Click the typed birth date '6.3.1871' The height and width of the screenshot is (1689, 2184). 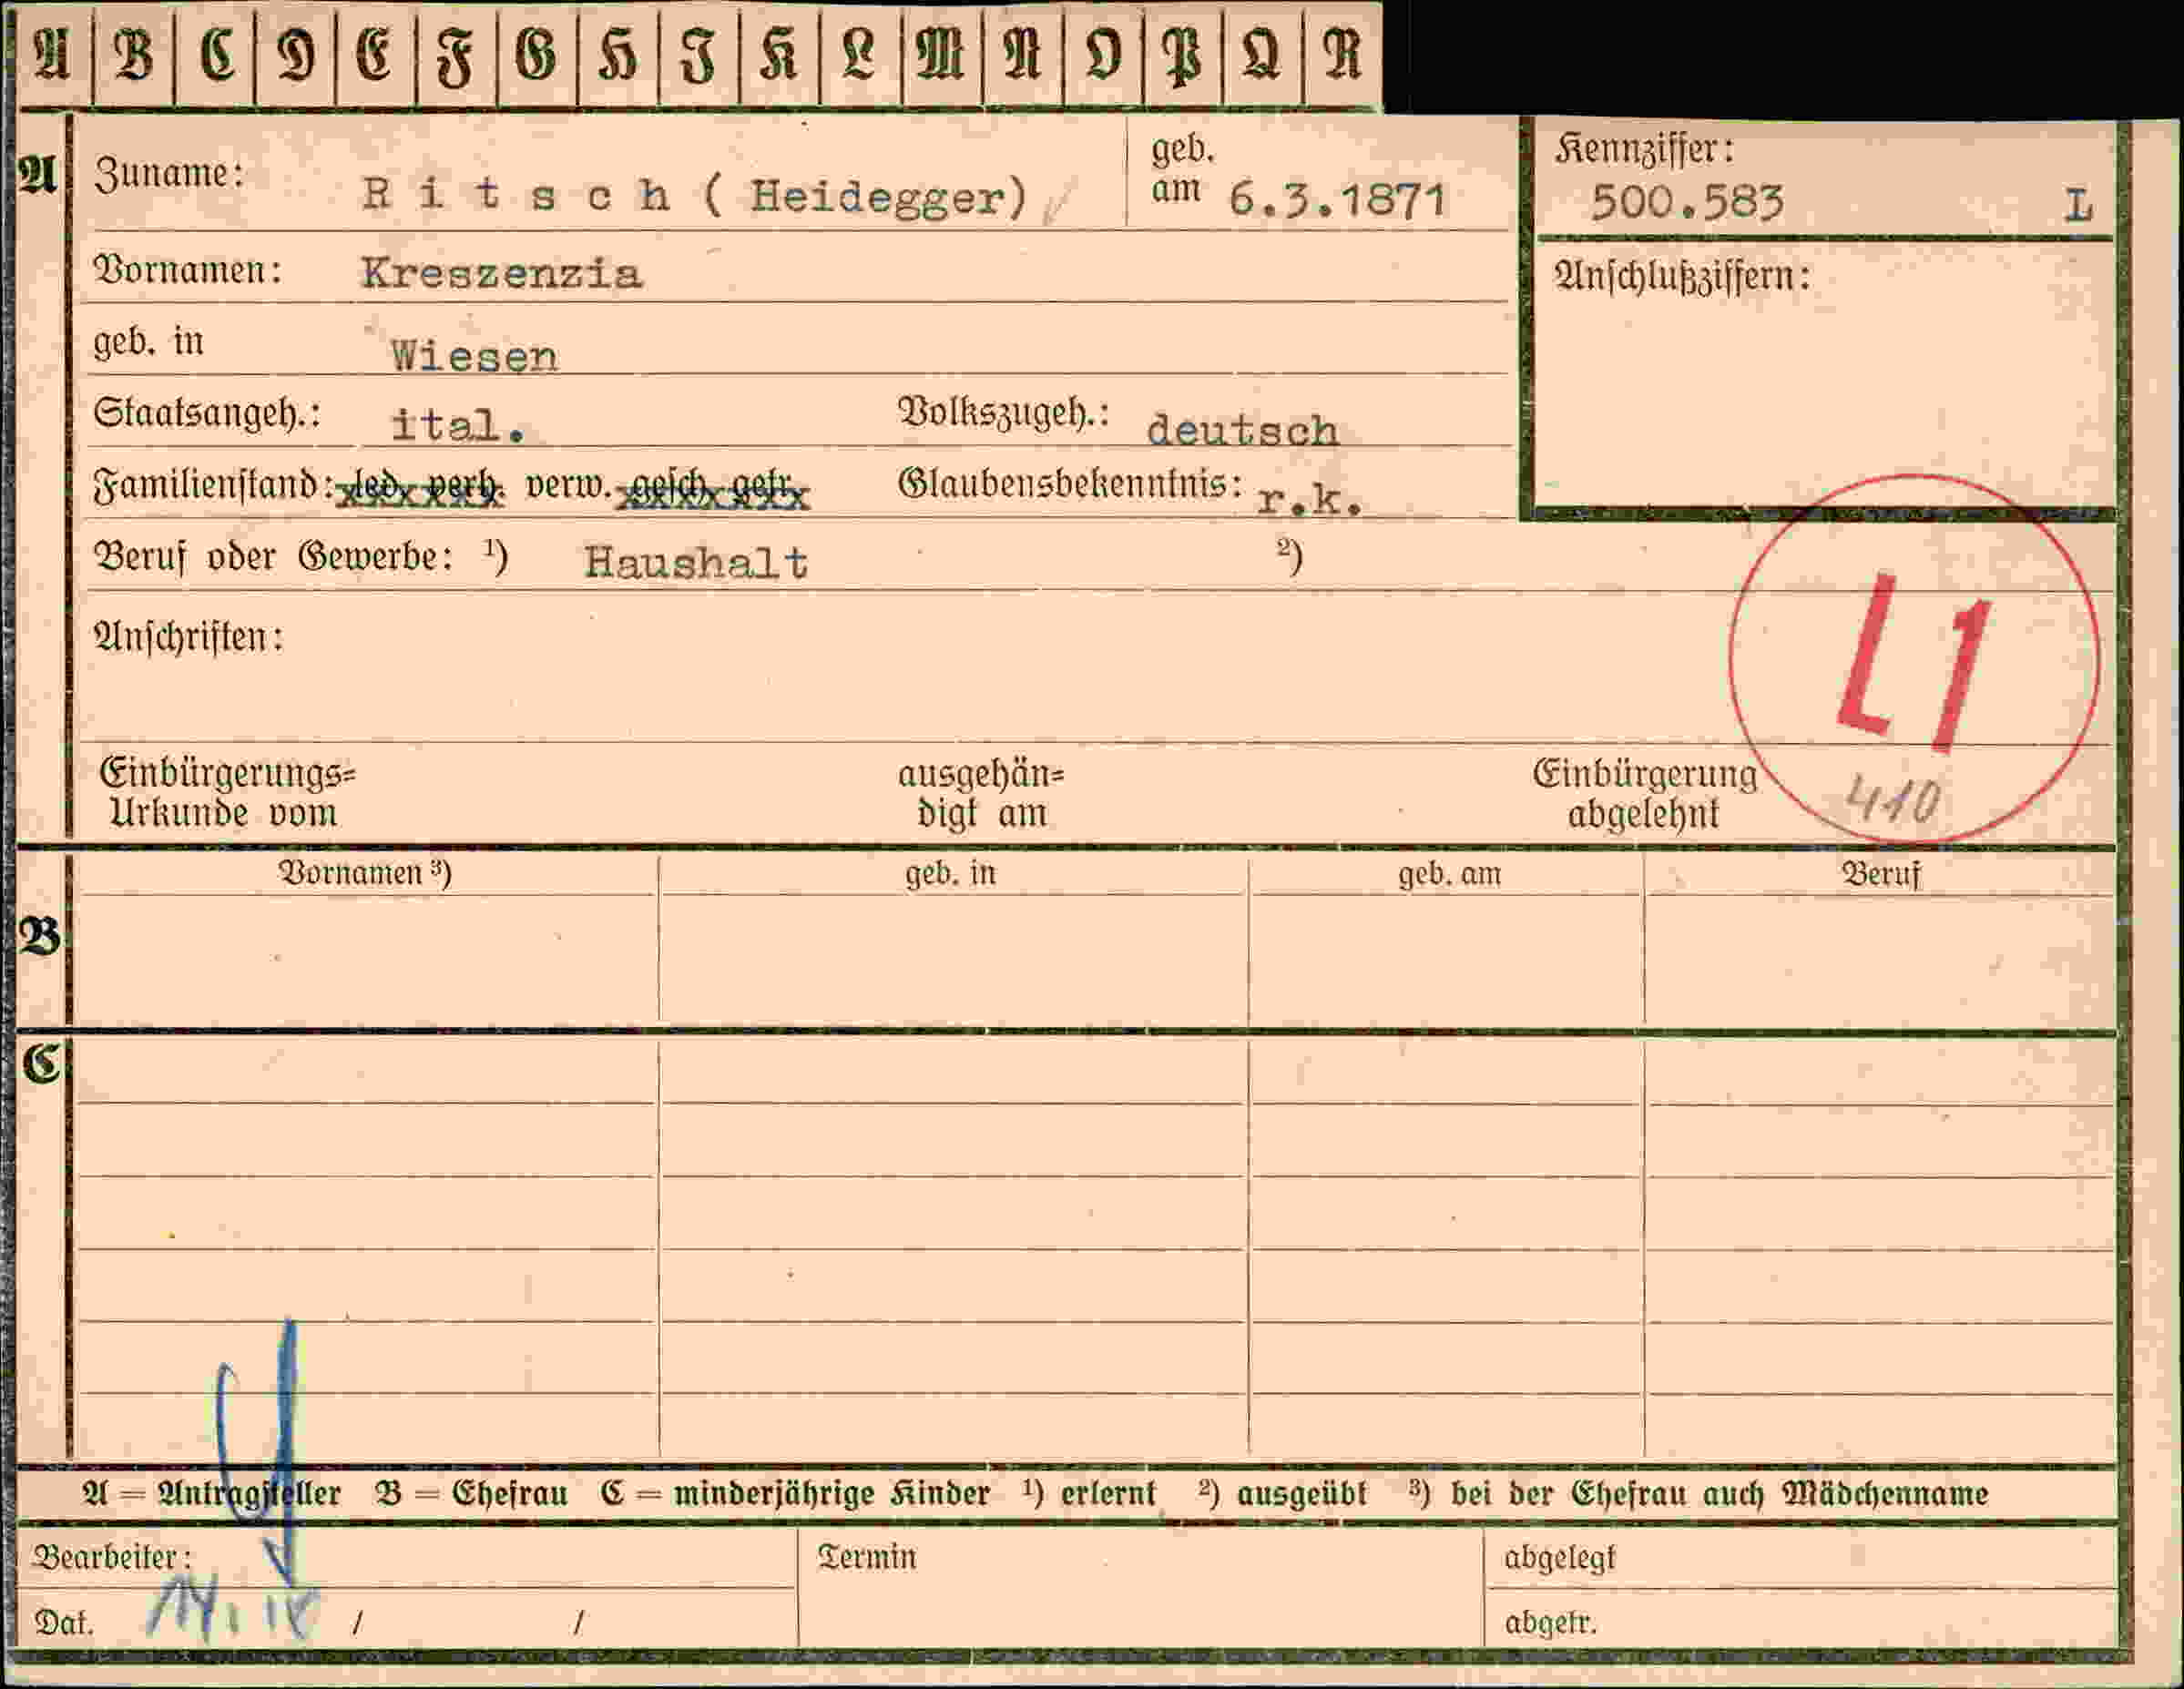click(x=1337, y=200)
